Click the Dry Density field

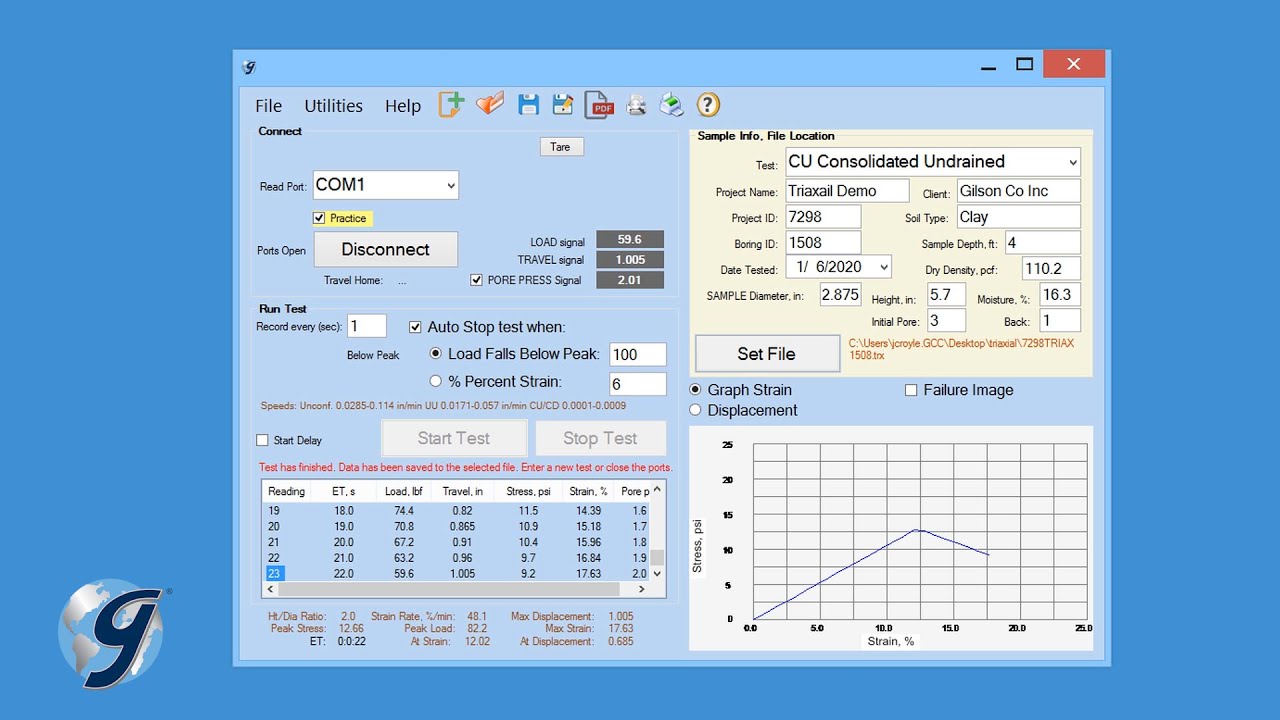(1051, 268)
